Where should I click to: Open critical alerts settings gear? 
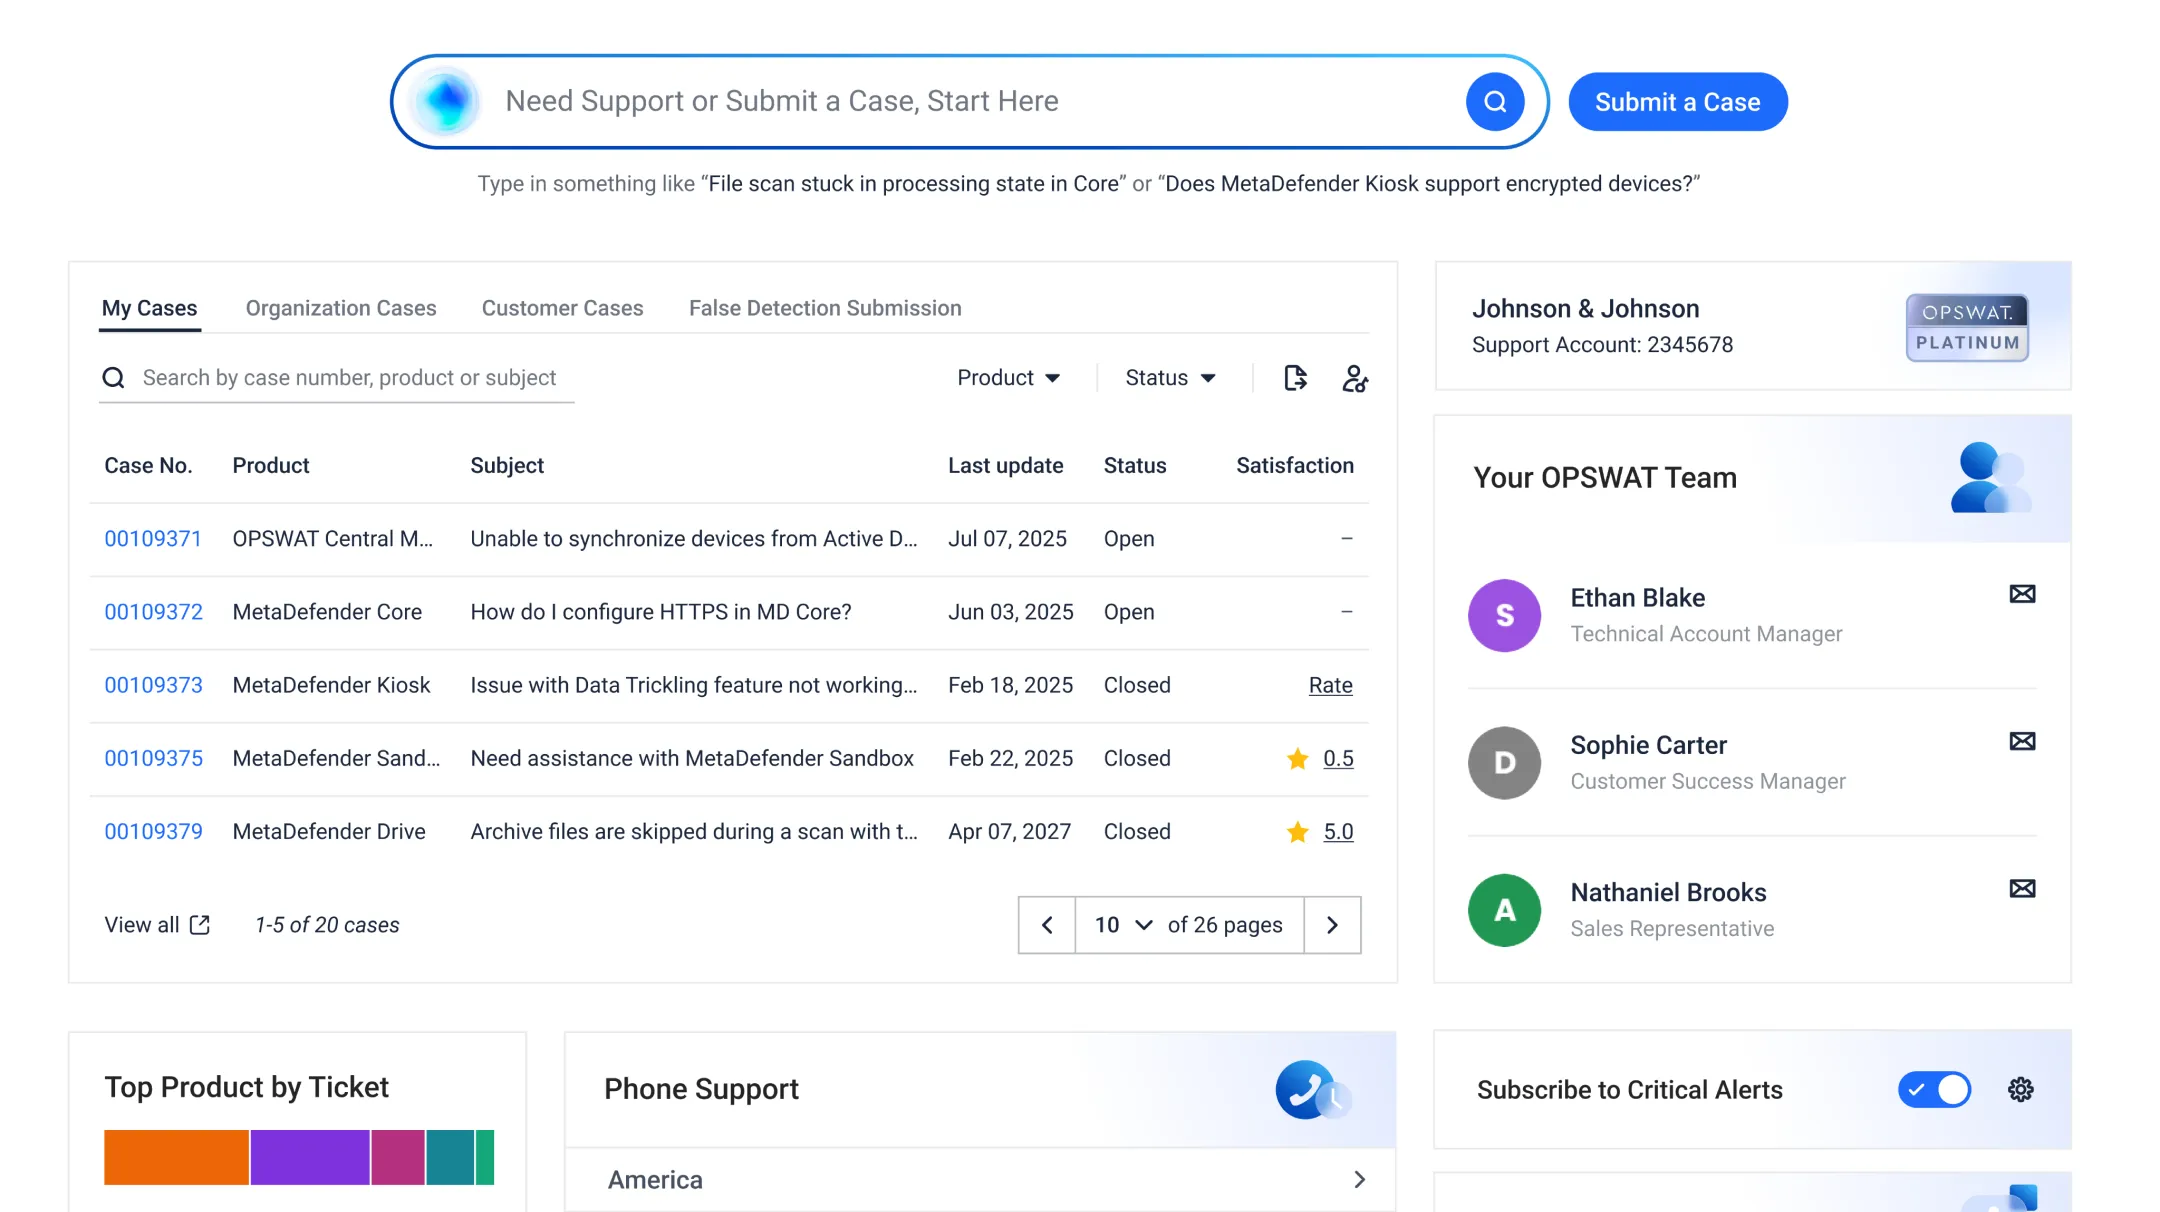pyautogui.click(x=2021, y=1089)
